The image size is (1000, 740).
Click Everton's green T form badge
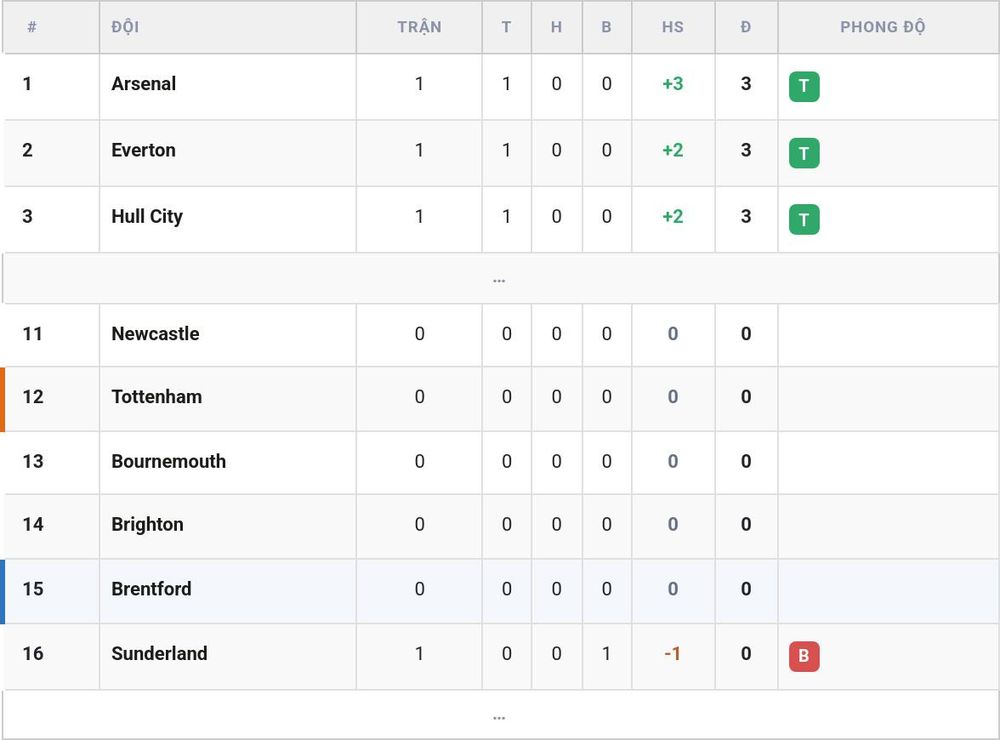(x=804, y=153)
